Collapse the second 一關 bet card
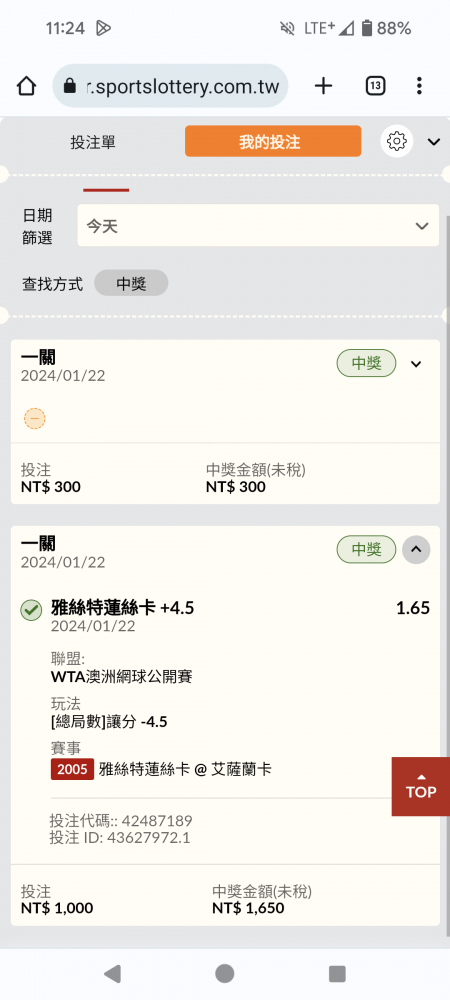Screen dimensions: 450x1000 click(x=416, y=549)
